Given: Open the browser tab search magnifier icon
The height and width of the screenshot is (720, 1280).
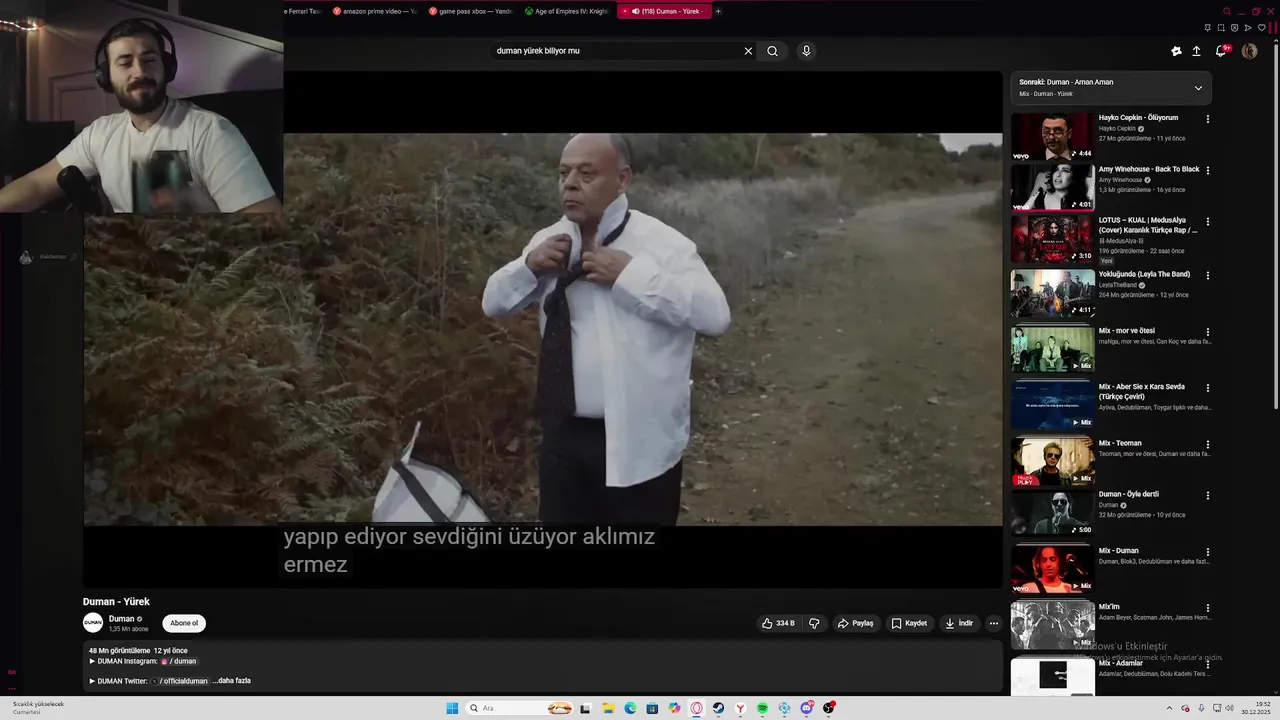Looking at the screenshot, I should pos(1227,11).
